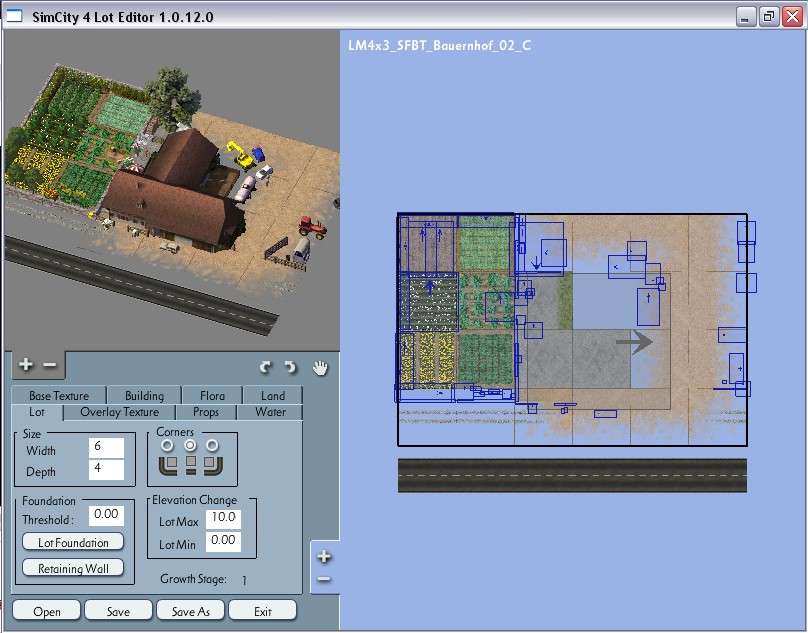The image size is (808, 633).
Task: Open the Overlay Texture tab
Action: click(119, 412)
